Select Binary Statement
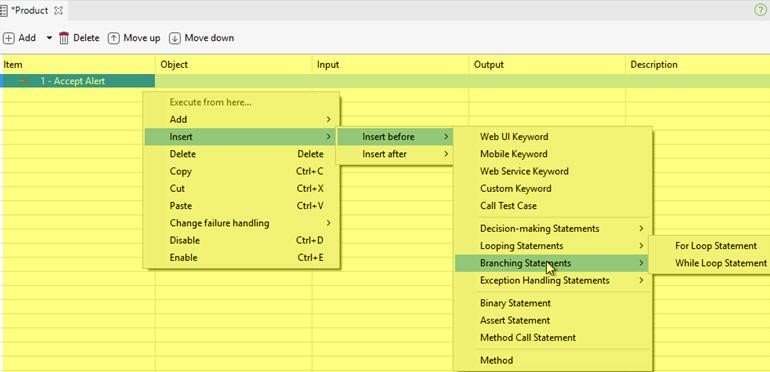 coord(552,303)
